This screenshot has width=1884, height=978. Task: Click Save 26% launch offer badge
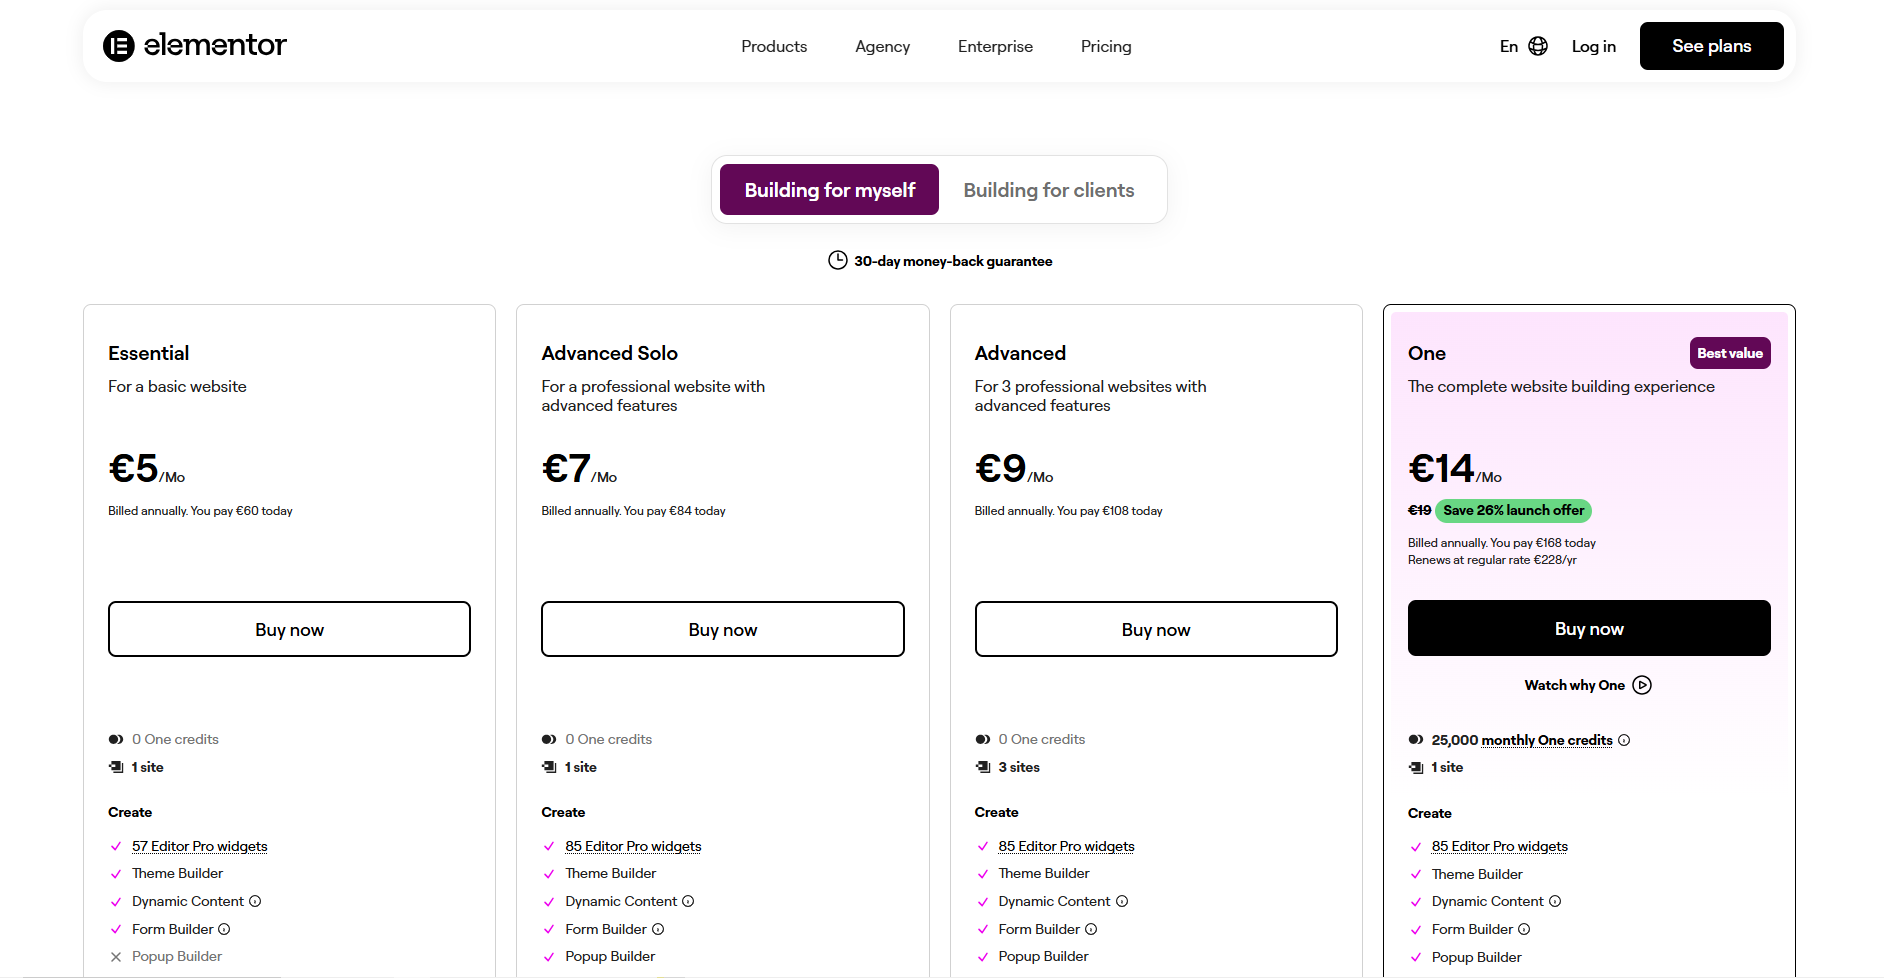pyautogui.click(x=1513, y=510)
